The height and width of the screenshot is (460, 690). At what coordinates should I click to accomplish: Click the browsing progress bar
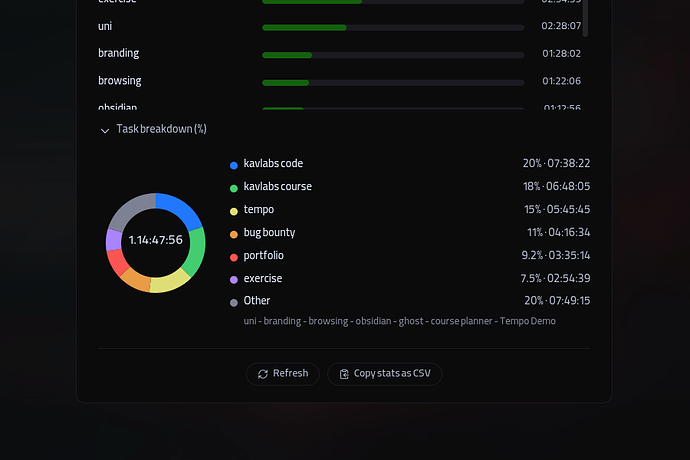[393, 83]
